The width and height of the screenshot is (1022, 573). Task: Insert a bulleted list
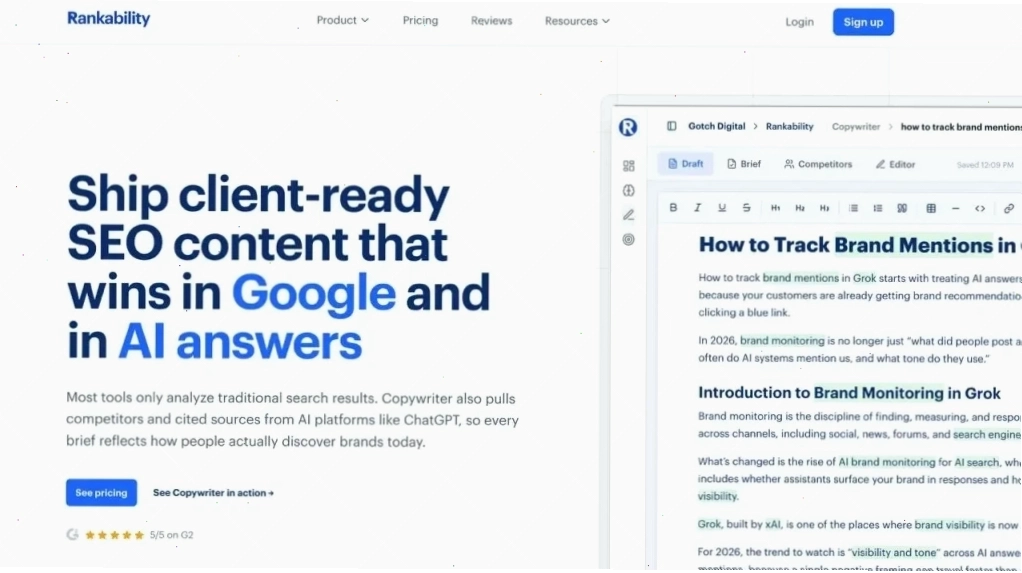[853, 208]
